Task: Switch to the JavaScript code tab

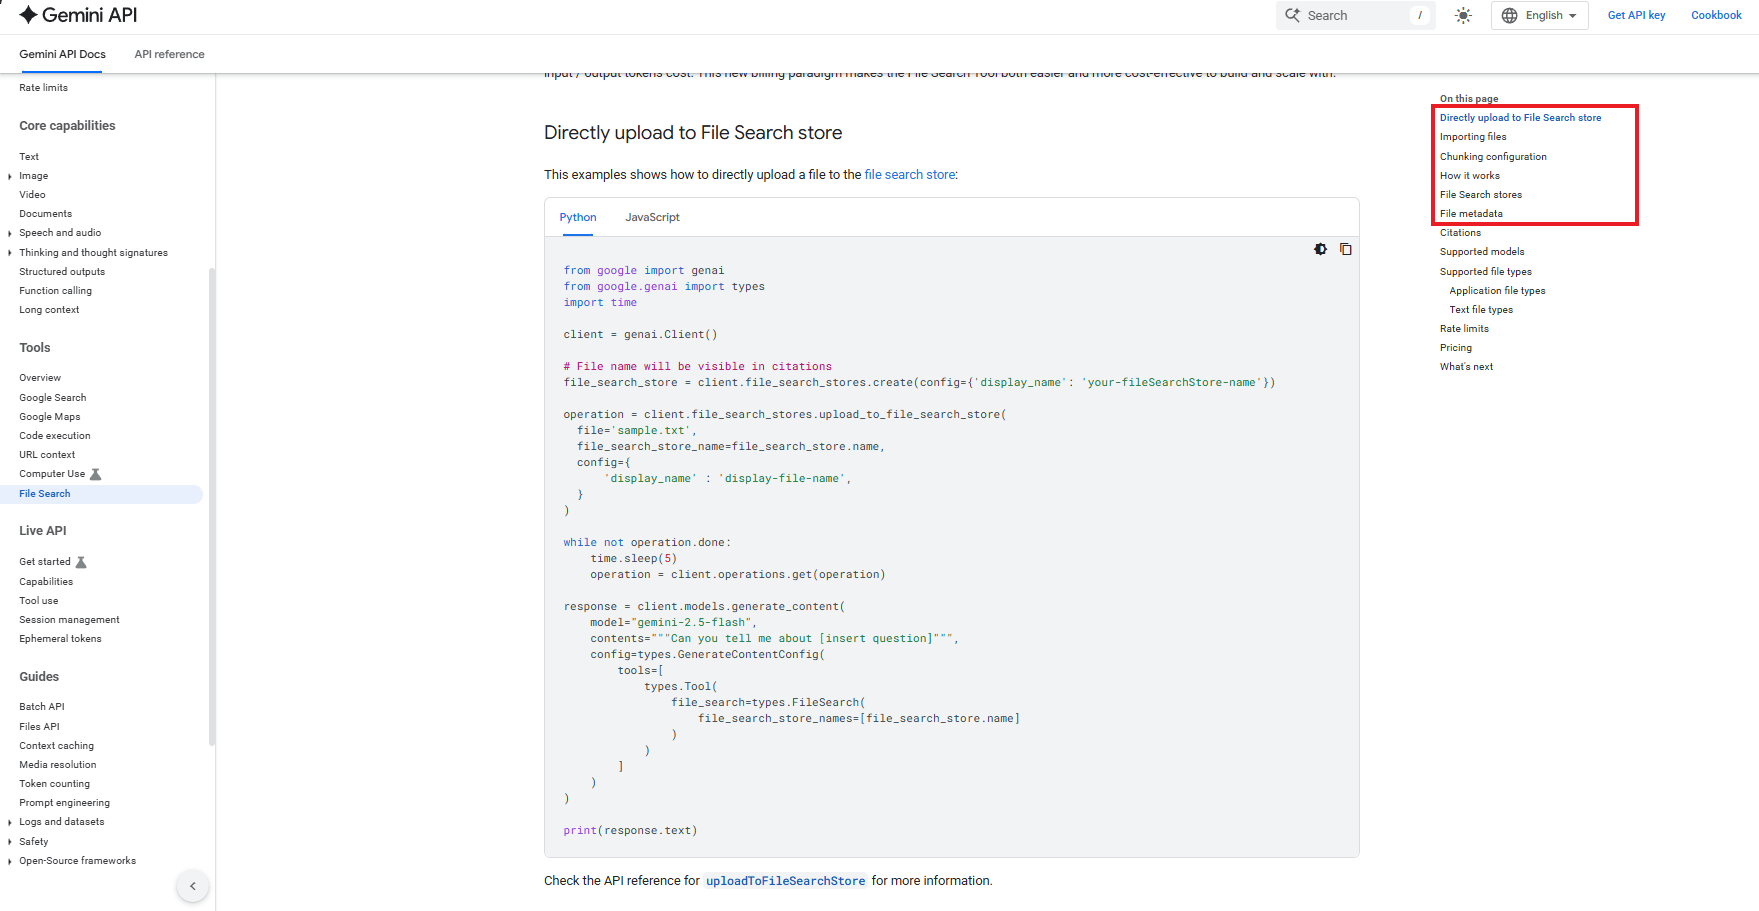Action: tap(652, 217)
